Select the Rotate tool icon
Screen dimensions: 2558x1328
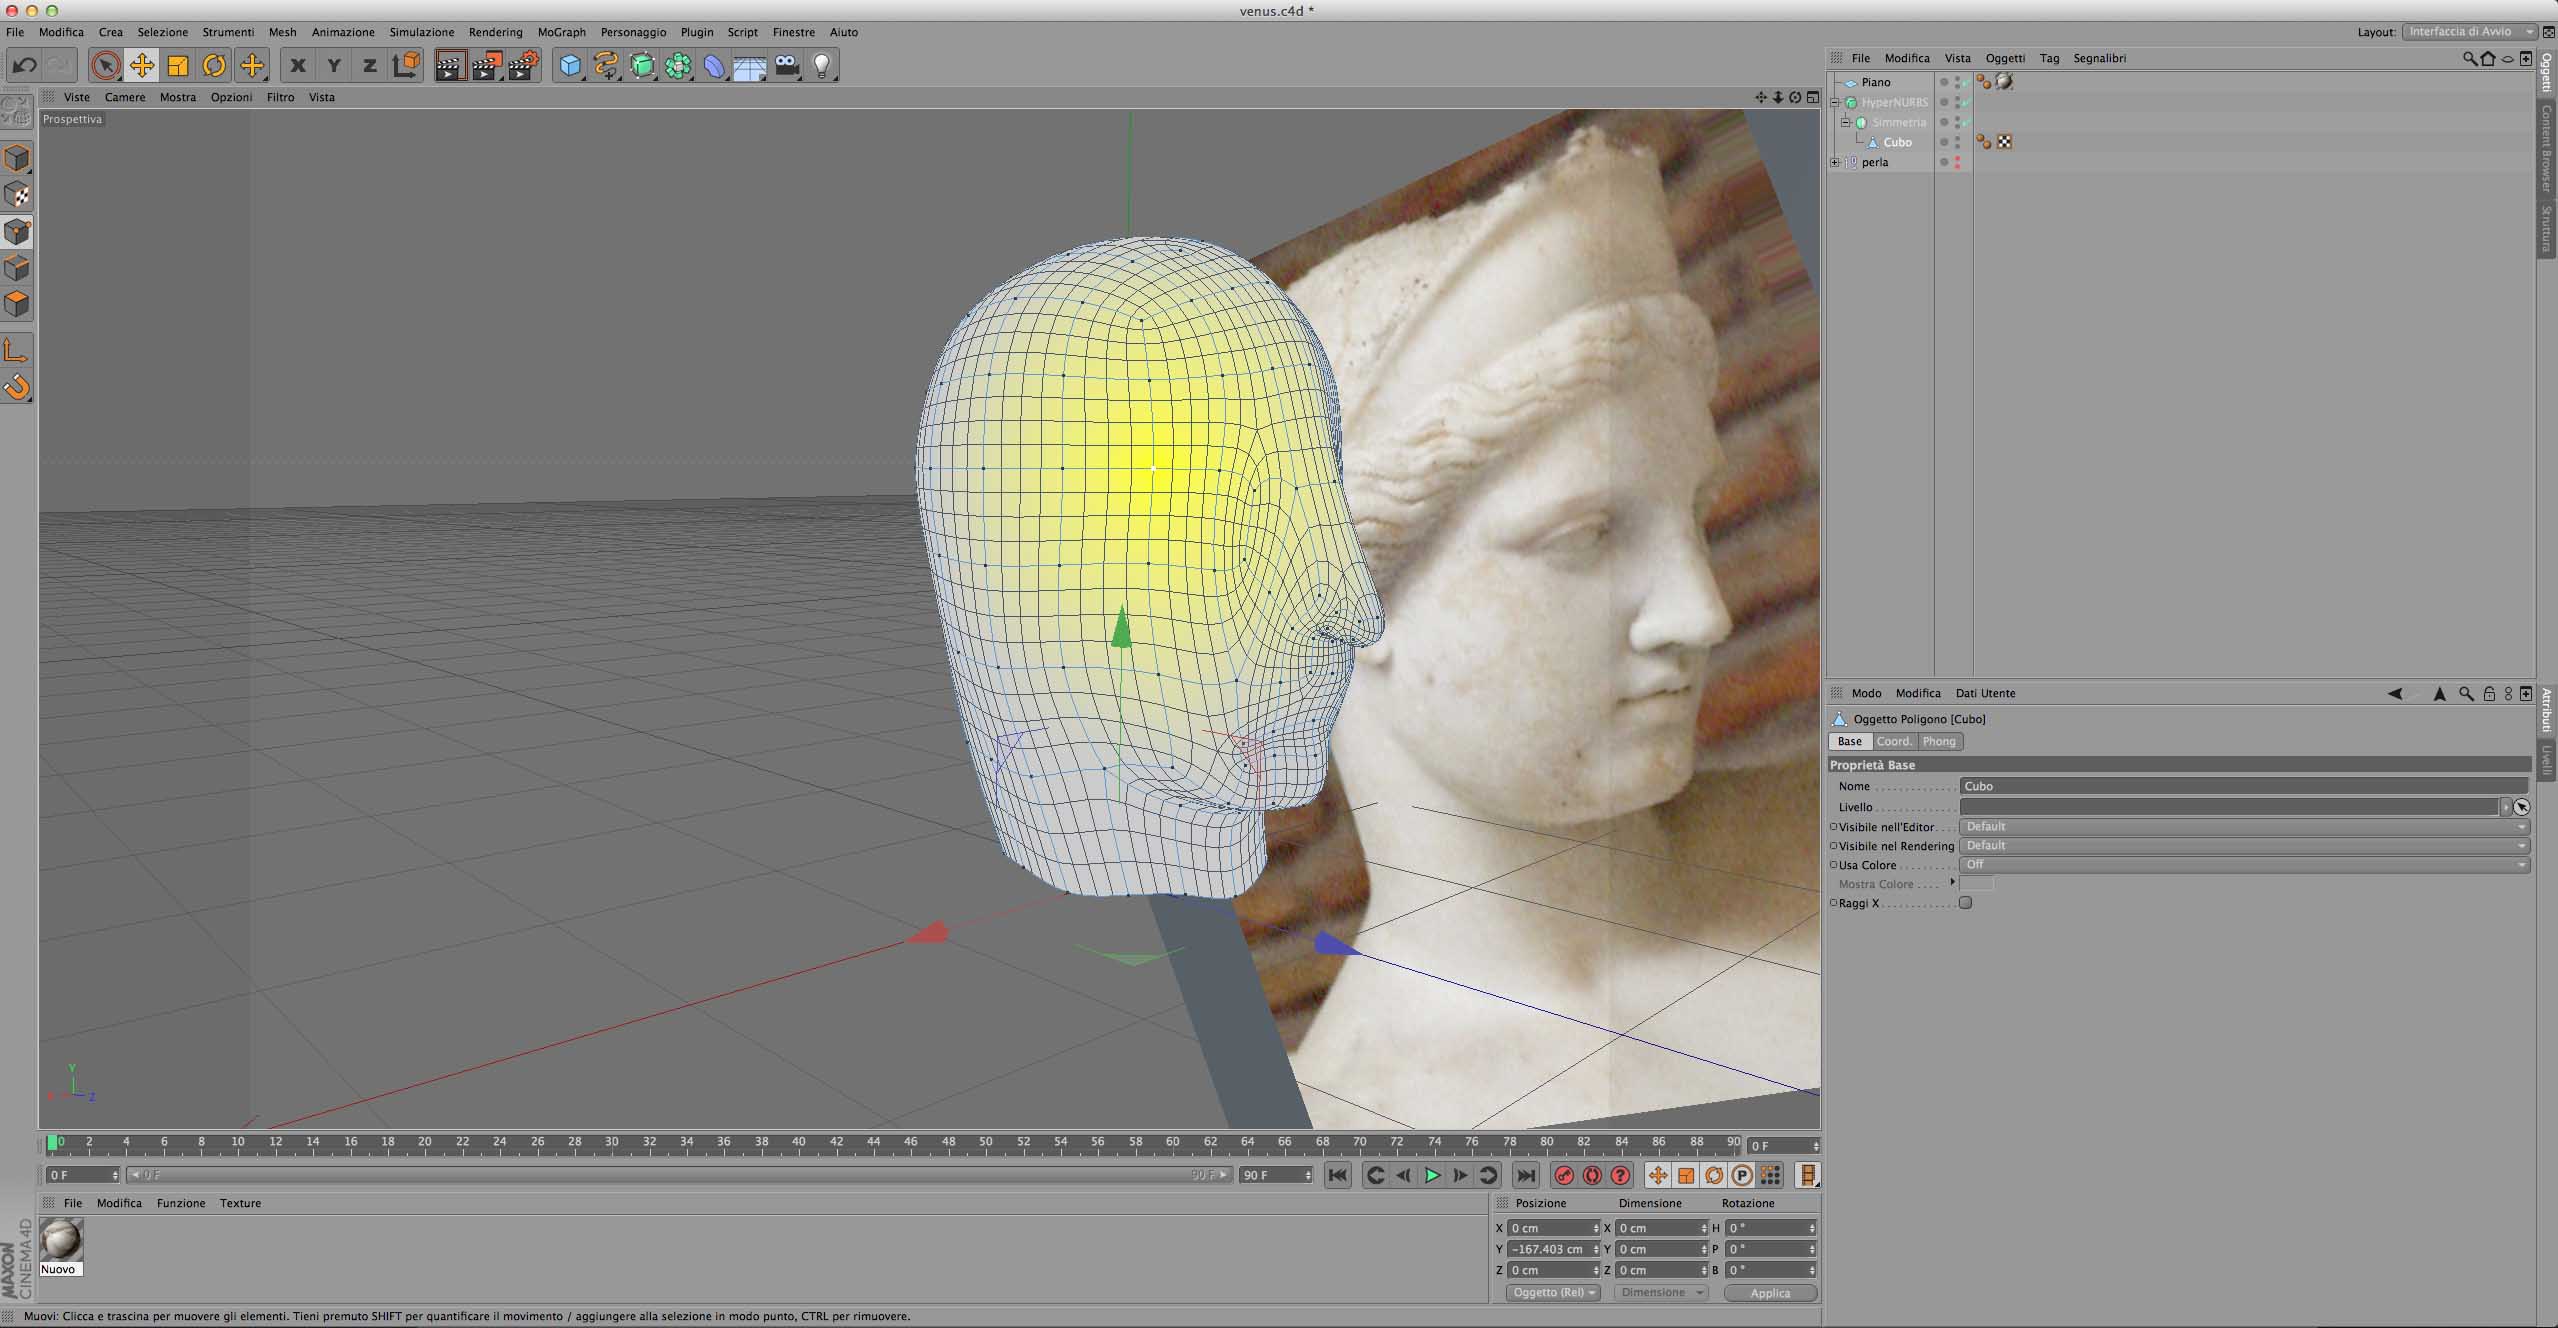click(214, 66)
